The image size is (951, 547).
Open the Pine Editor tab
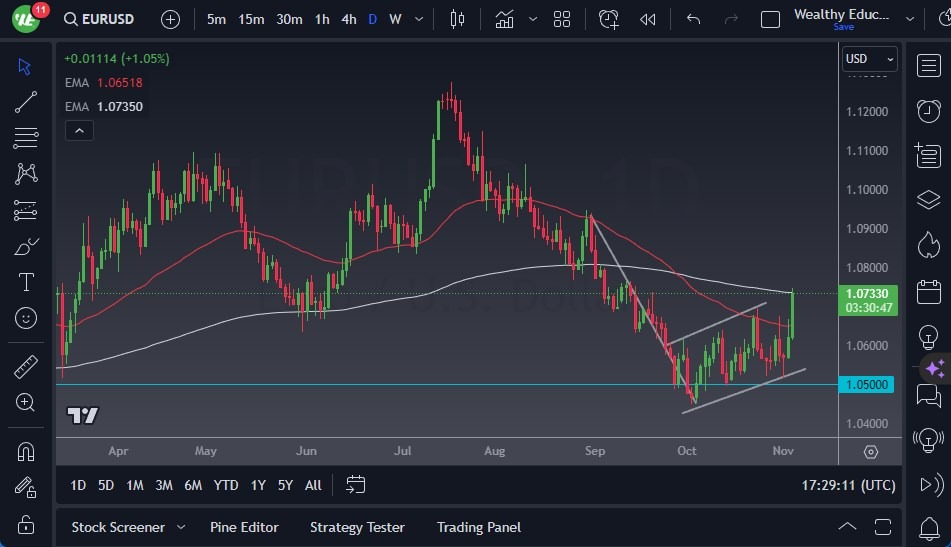click(244, 527)
